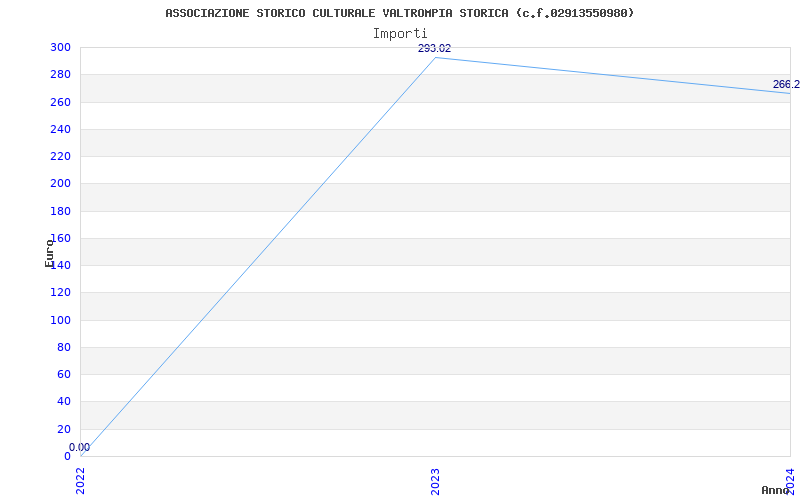Click the 80 y-axis tick label
Image resolution: width=800 pixels, height=500 pixels.
64,347
